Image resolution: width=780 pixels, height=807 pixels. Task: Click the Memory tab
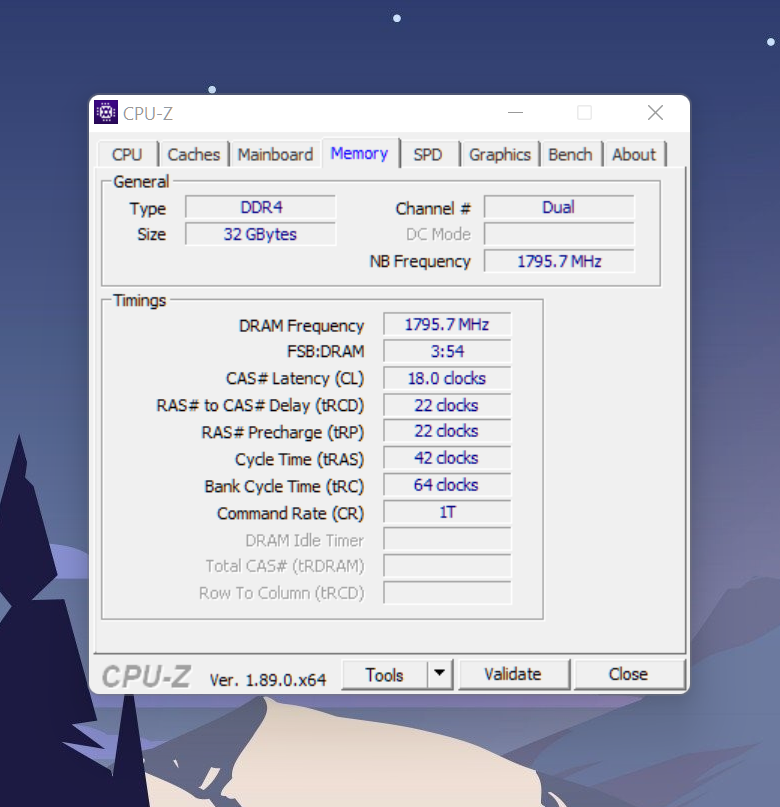click(x=360, y=153)
